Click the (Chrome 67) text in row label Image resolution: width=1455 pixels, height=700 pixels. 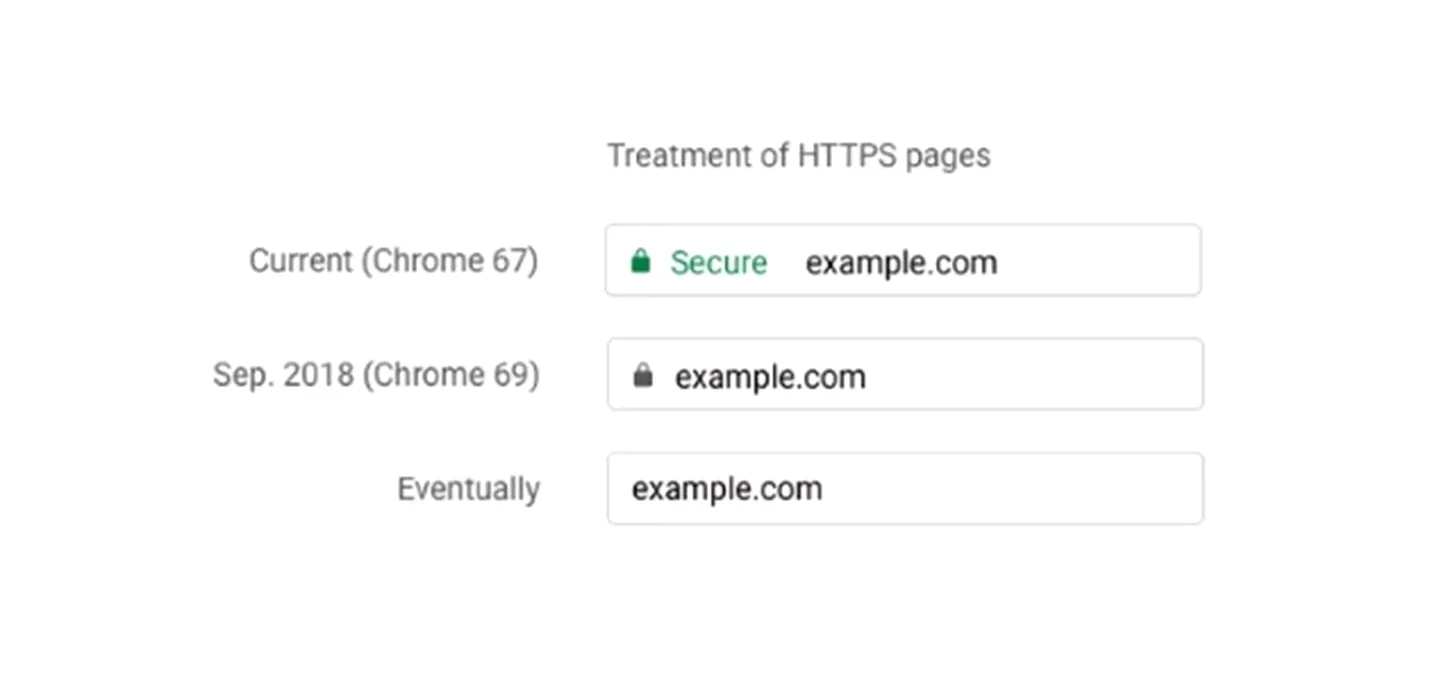click(x=449, y=261)
